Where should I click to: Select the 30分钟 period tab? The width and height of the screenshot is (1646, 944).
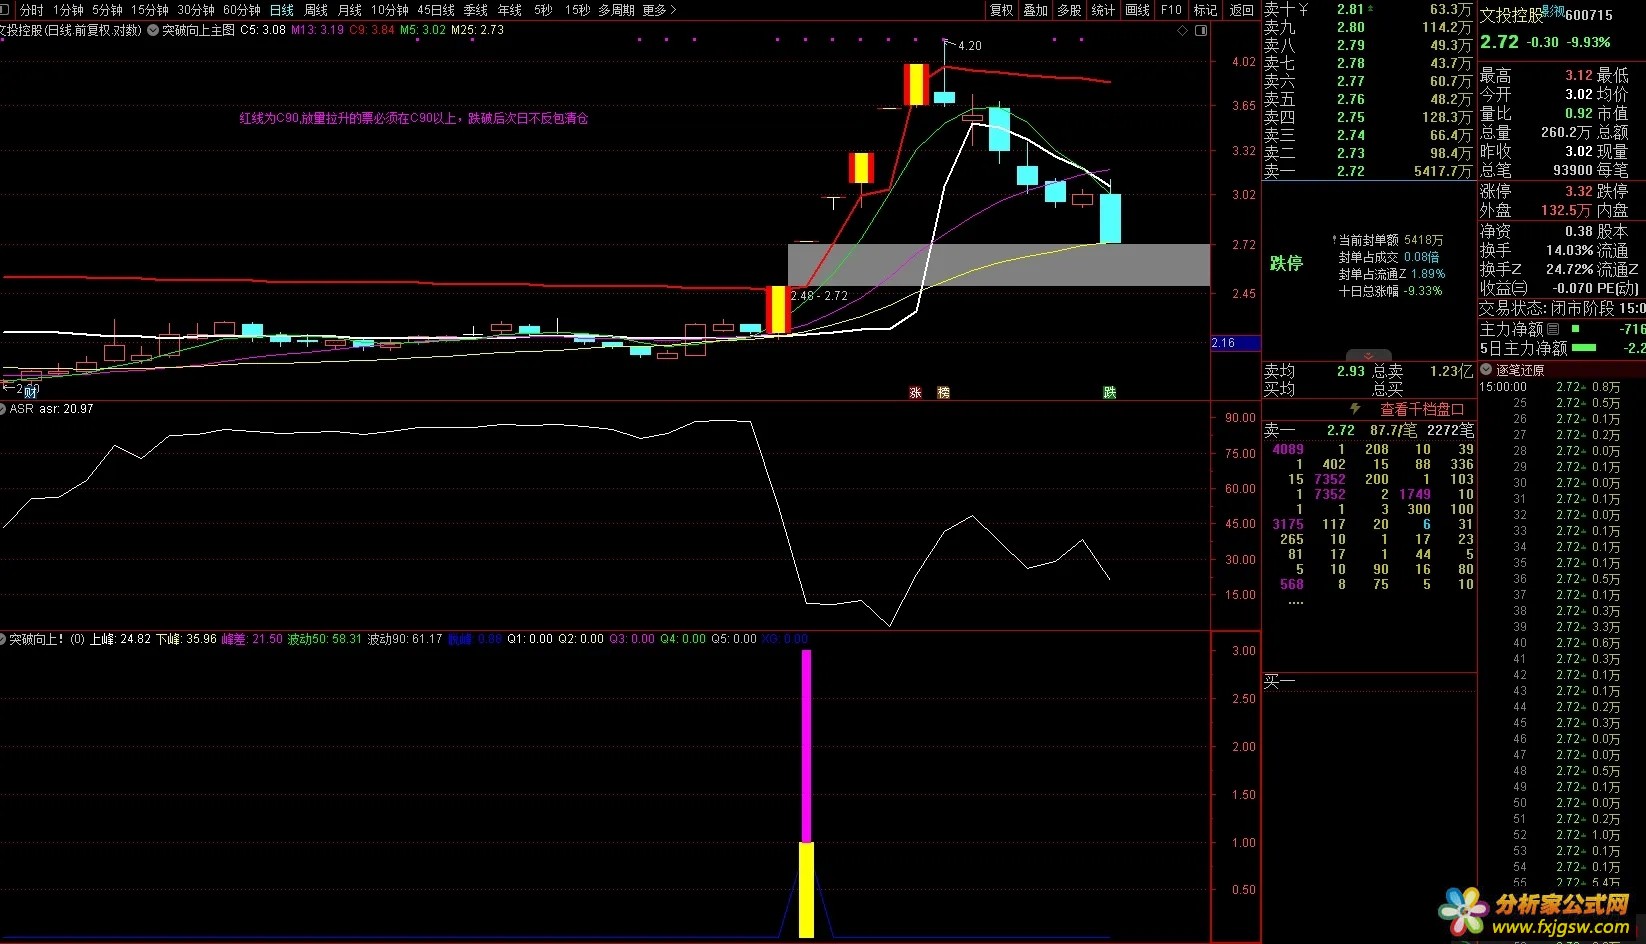196,10
